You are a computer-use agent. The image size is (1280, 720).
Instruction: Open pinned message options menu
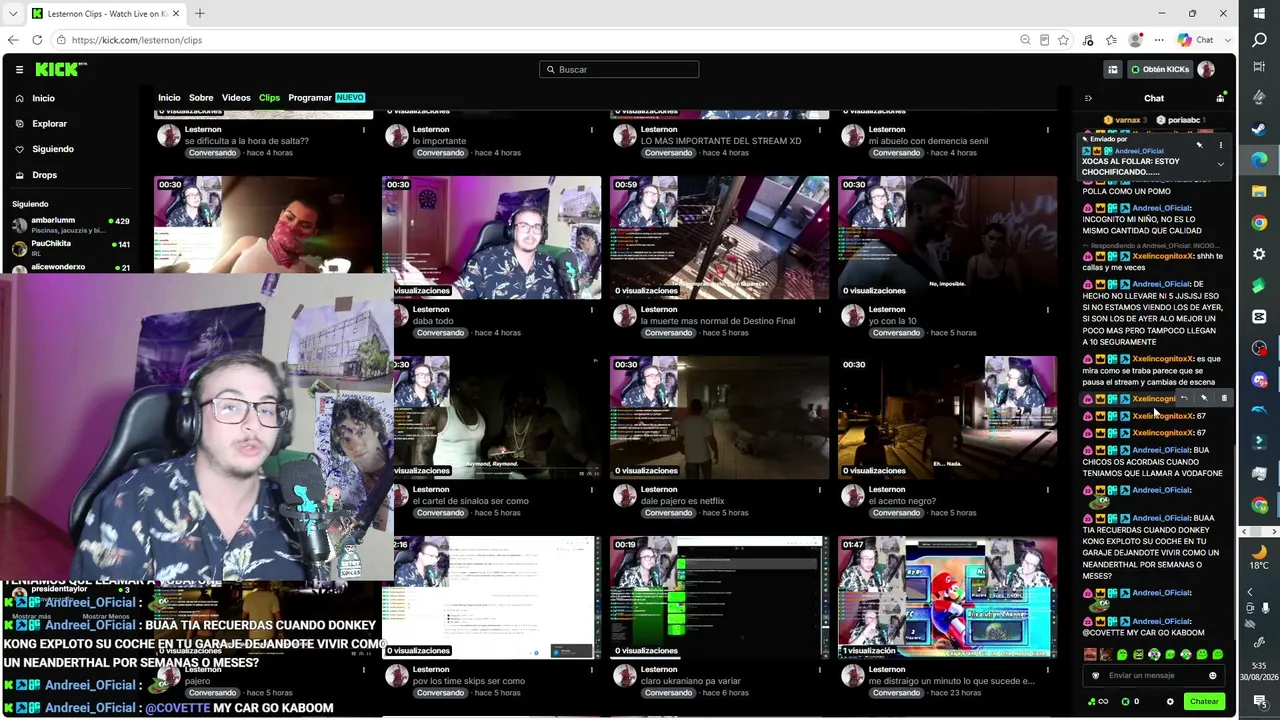click(x=1220, y=145)
